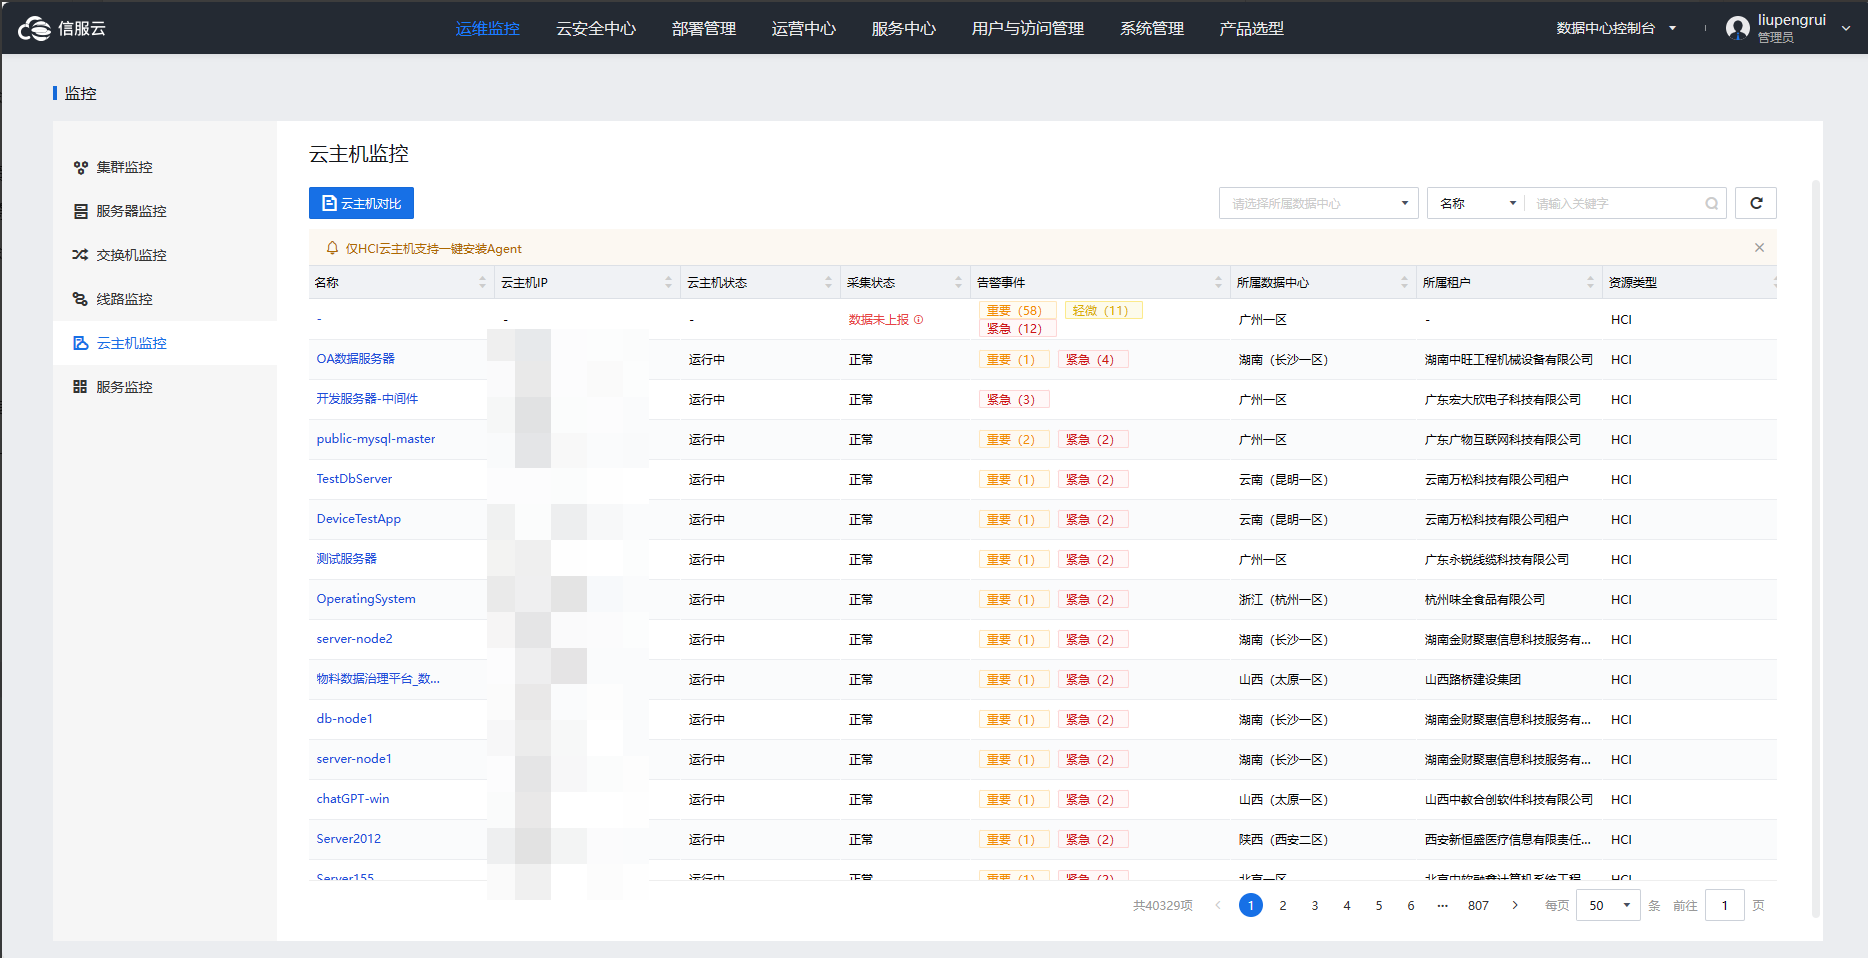Click the 线路监控 sidebar icon
The image size is (1868, 958).
coord(81,299)
